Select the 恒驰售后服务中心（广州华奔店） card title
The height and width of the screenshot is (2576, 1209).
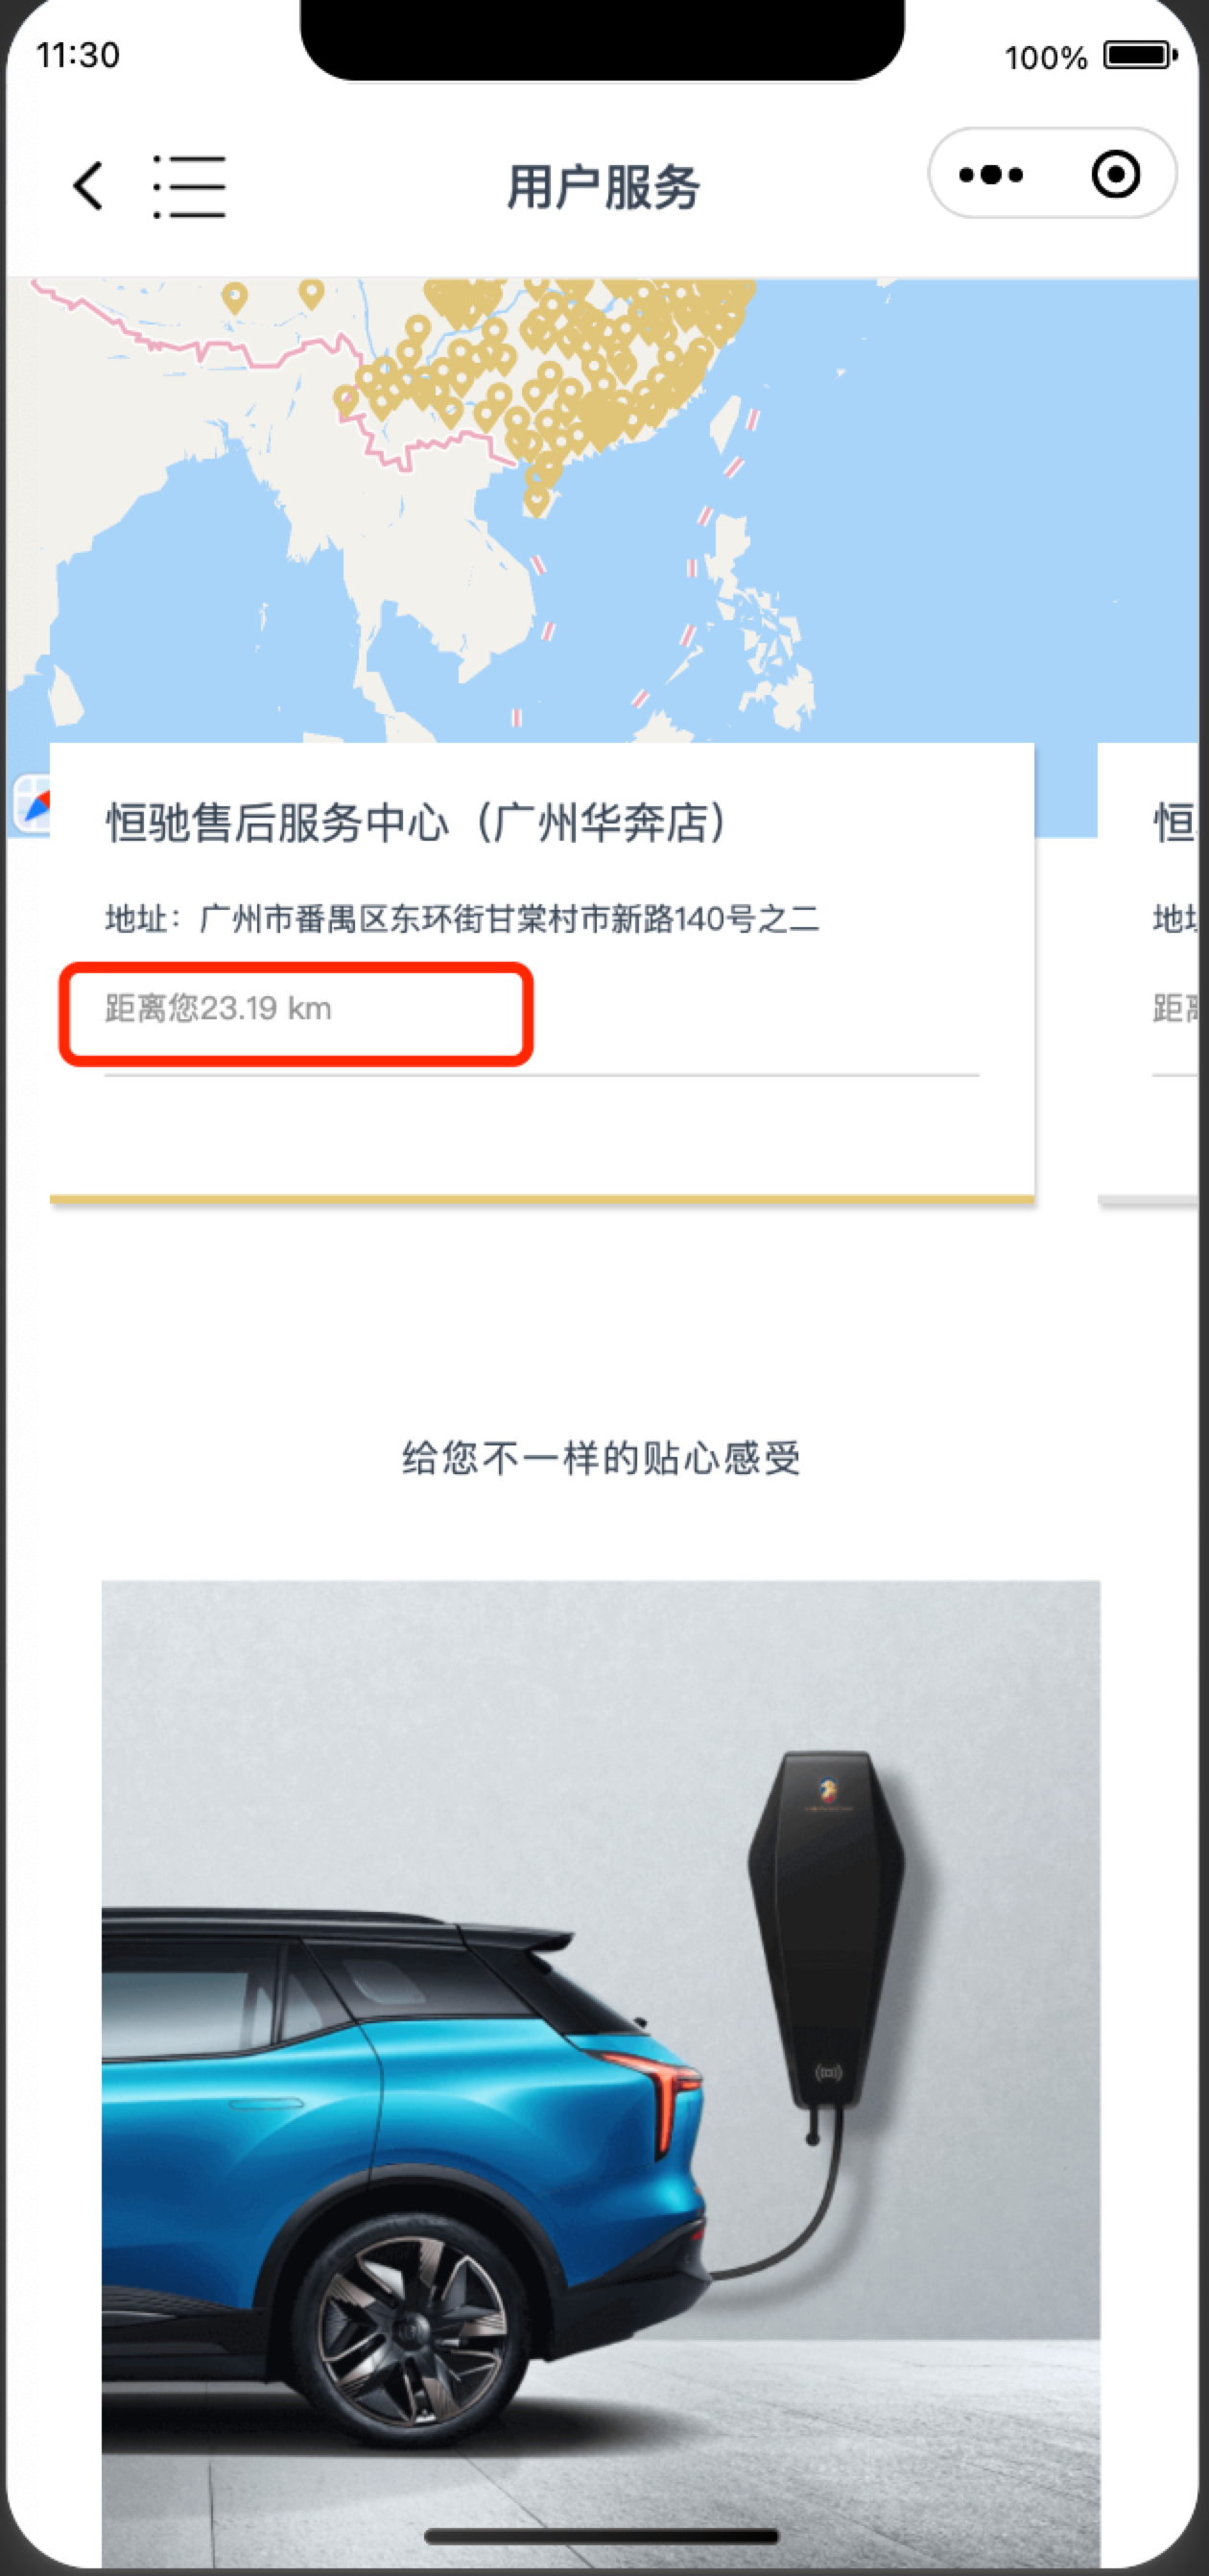(x=418, y=823)
